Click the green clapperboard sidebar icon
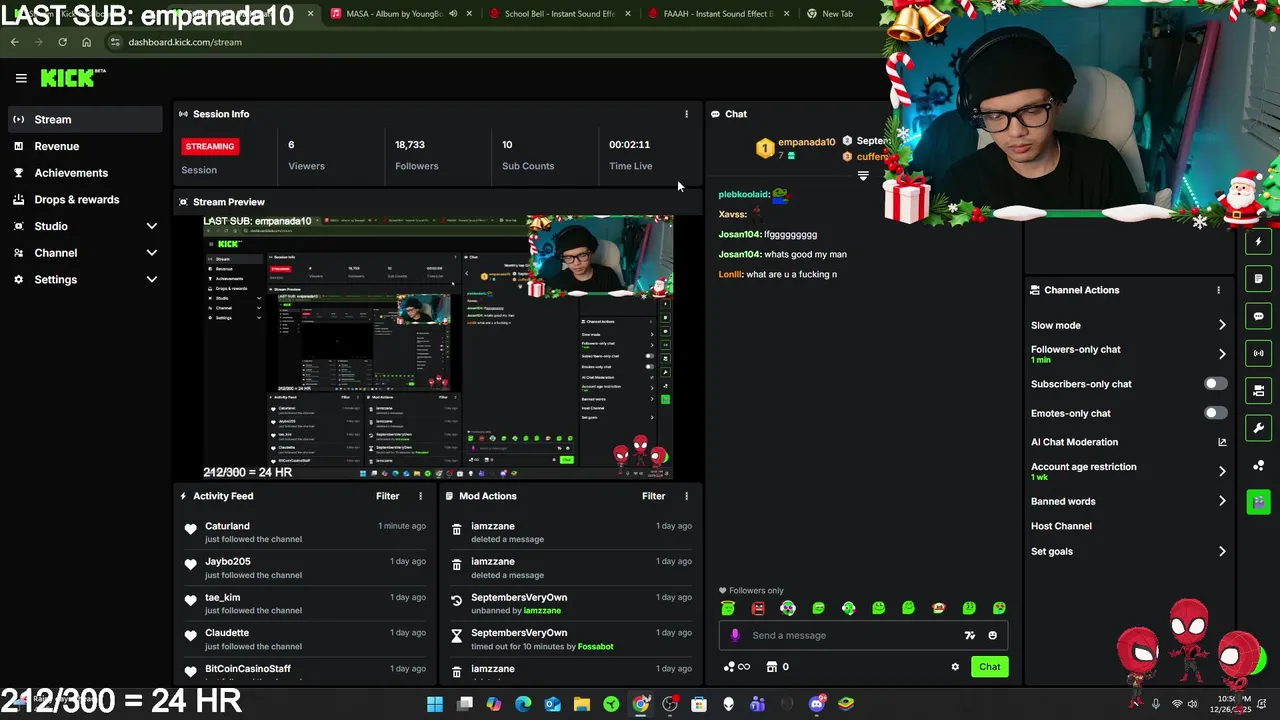1280x720 pixels. [1259, 502]
